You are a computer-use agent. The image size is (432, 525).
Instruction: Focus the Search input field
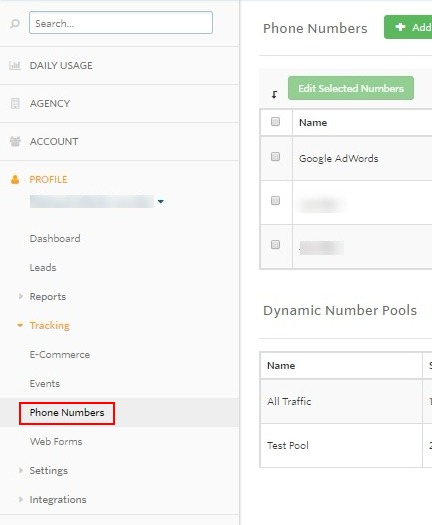[121, 23]
